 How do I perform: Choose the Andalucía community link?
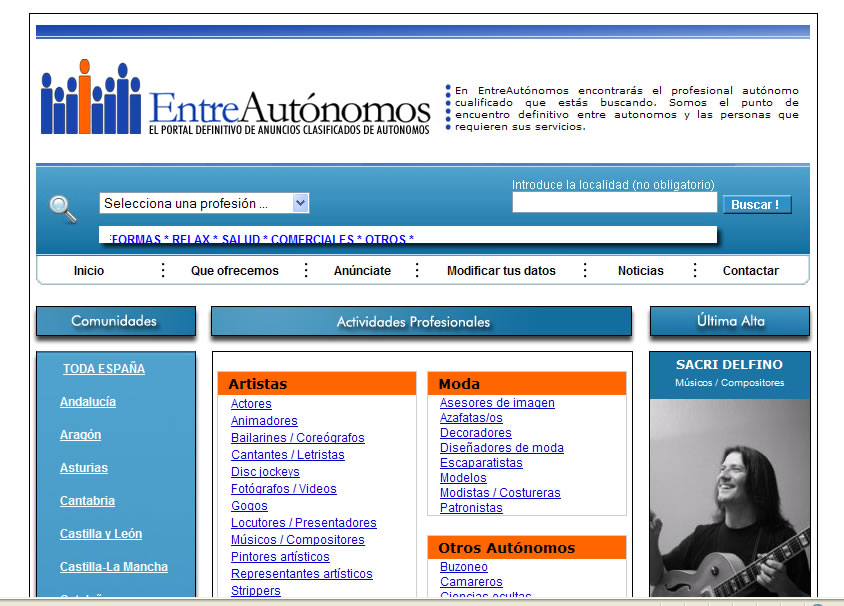click(88, 402)
